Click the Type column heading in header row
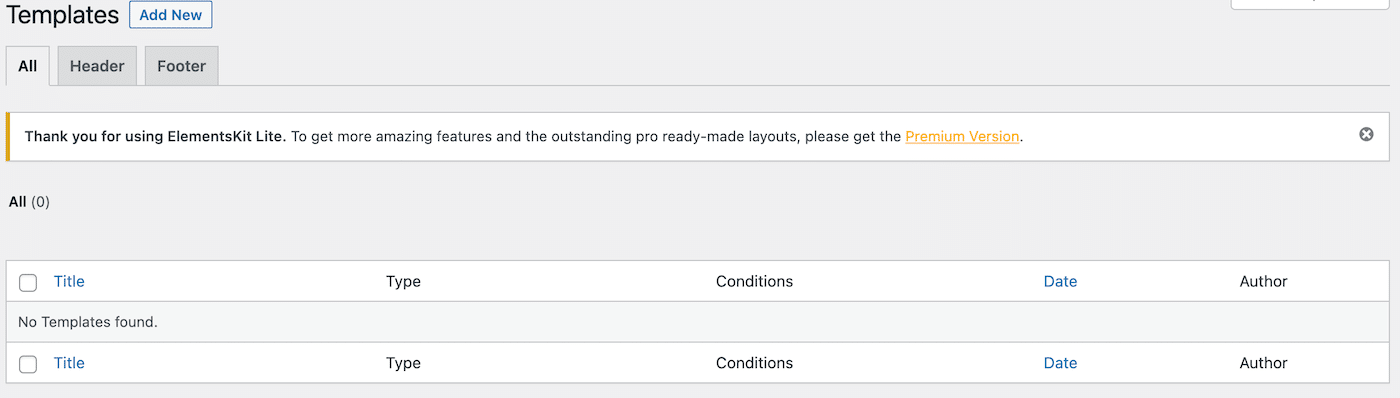Image resolution: width=1400 pixels, height=398 pixels. coord(403,281)
